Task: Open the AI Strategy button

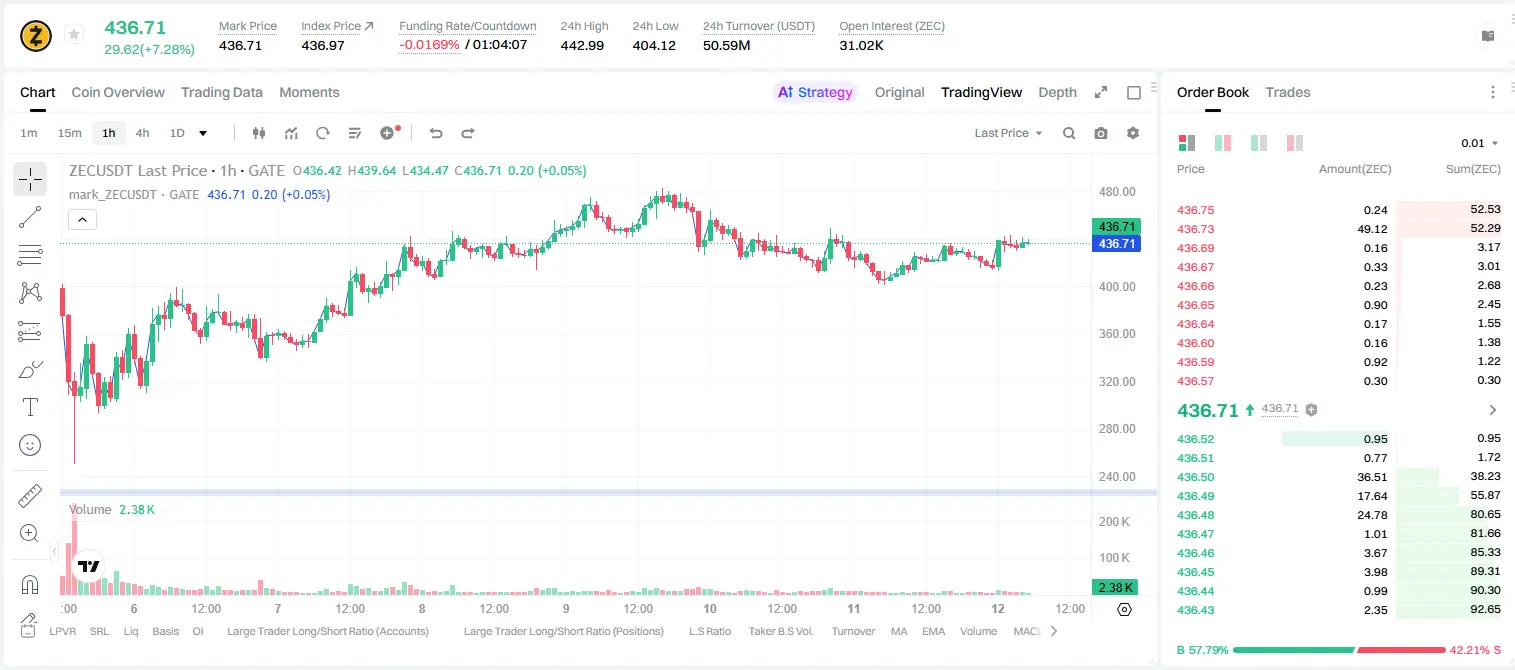Action: tap(815, 92)
